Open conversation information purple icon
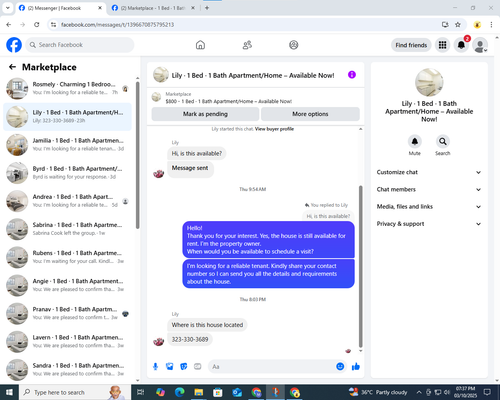 click(352, 75)
